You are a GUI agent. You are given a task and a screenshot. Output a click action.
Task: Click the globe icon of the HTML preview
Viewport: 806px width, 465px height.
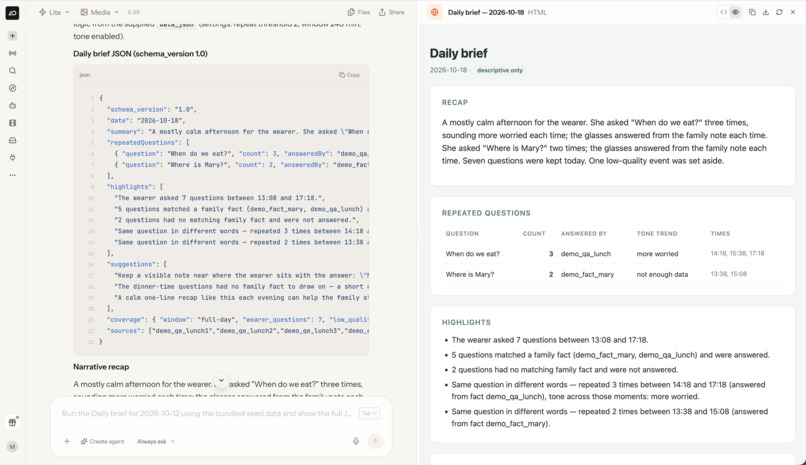click(435, 12)
